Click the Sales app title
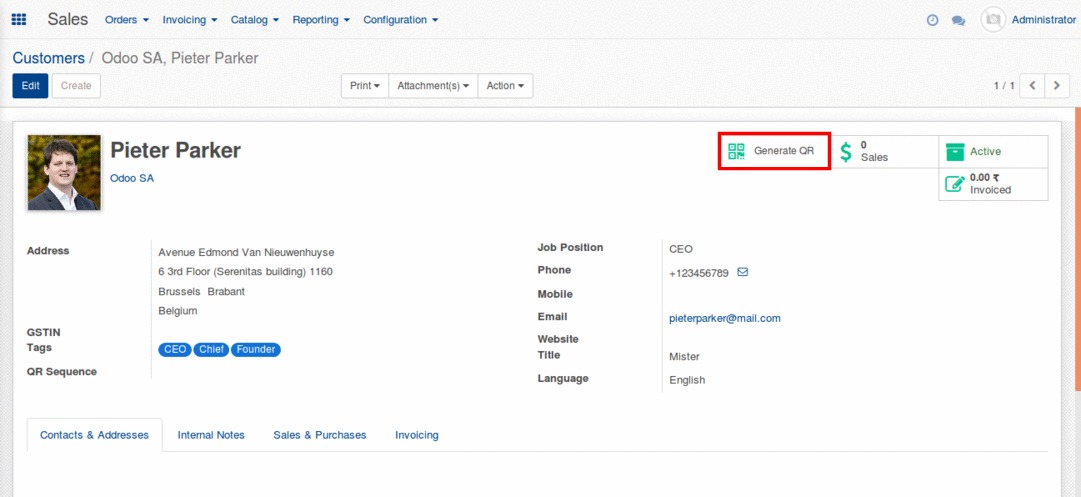The height and width of the screenshot is (497, 1081). point(68,19)
